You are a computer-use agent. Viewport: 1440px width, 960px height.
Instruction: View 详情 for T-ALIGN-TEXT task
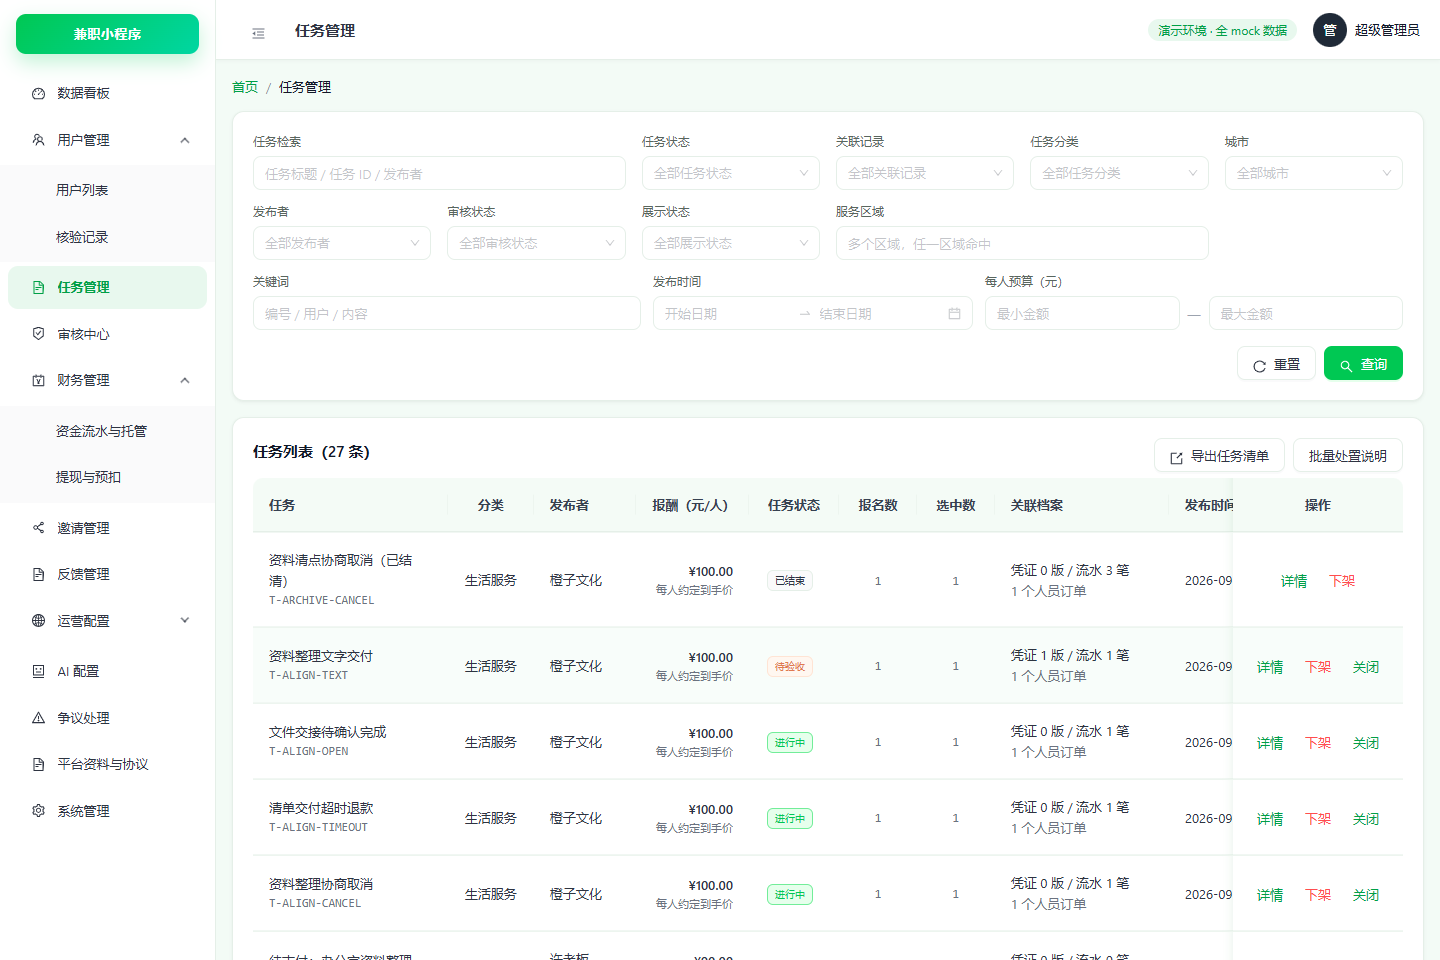click(1270, 667)
